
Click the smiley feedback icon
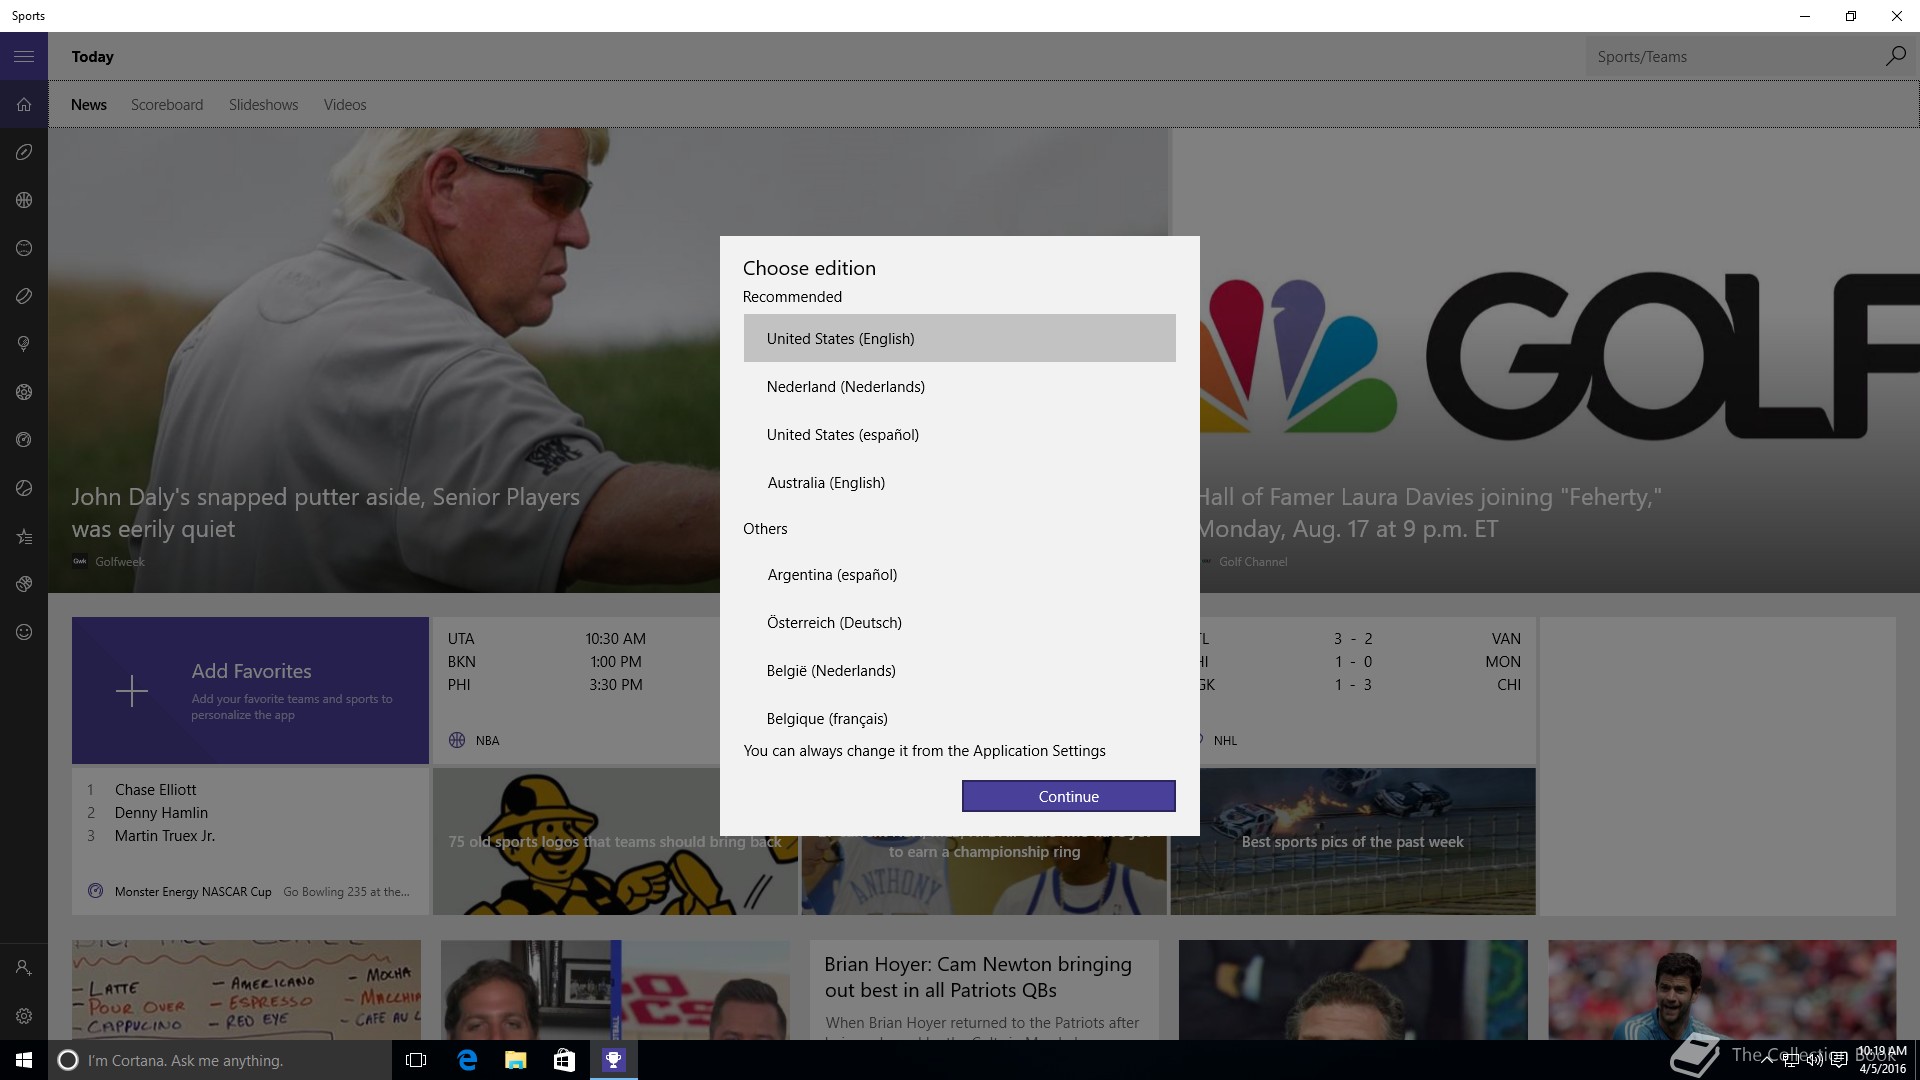pyautogui.click(x=24, y=632)
